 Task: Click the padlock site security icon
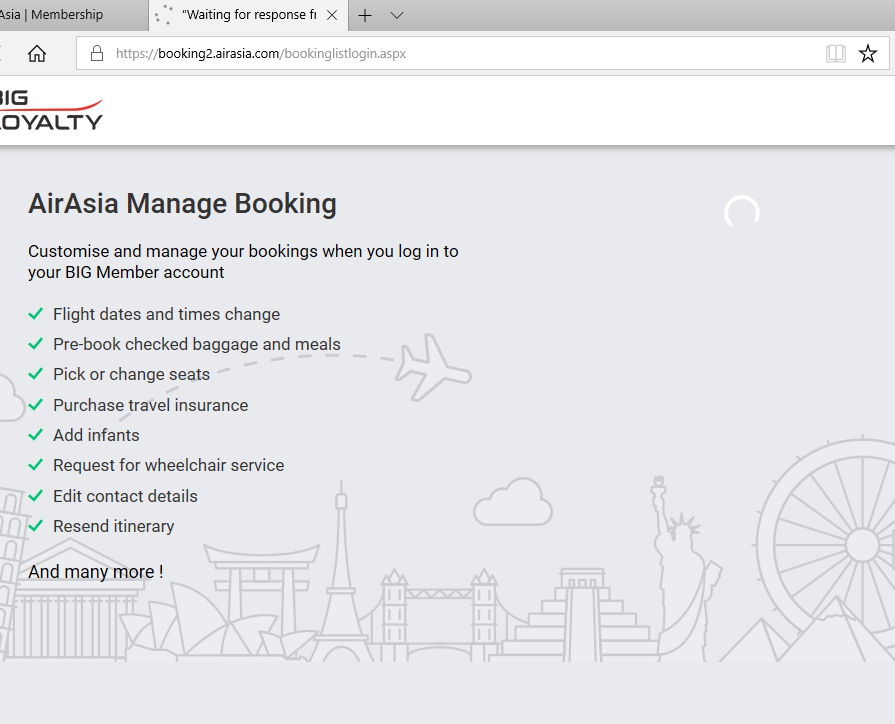(97, 53)
